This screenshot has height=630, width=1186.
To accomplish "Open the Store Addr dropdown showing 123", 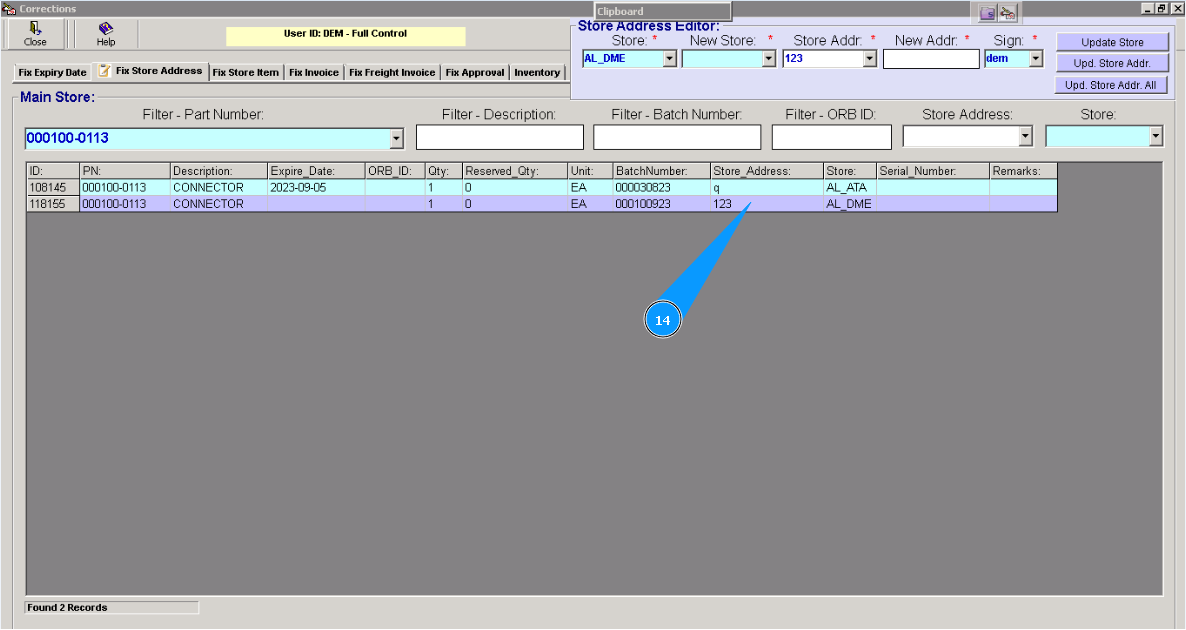I will point(870,59).
